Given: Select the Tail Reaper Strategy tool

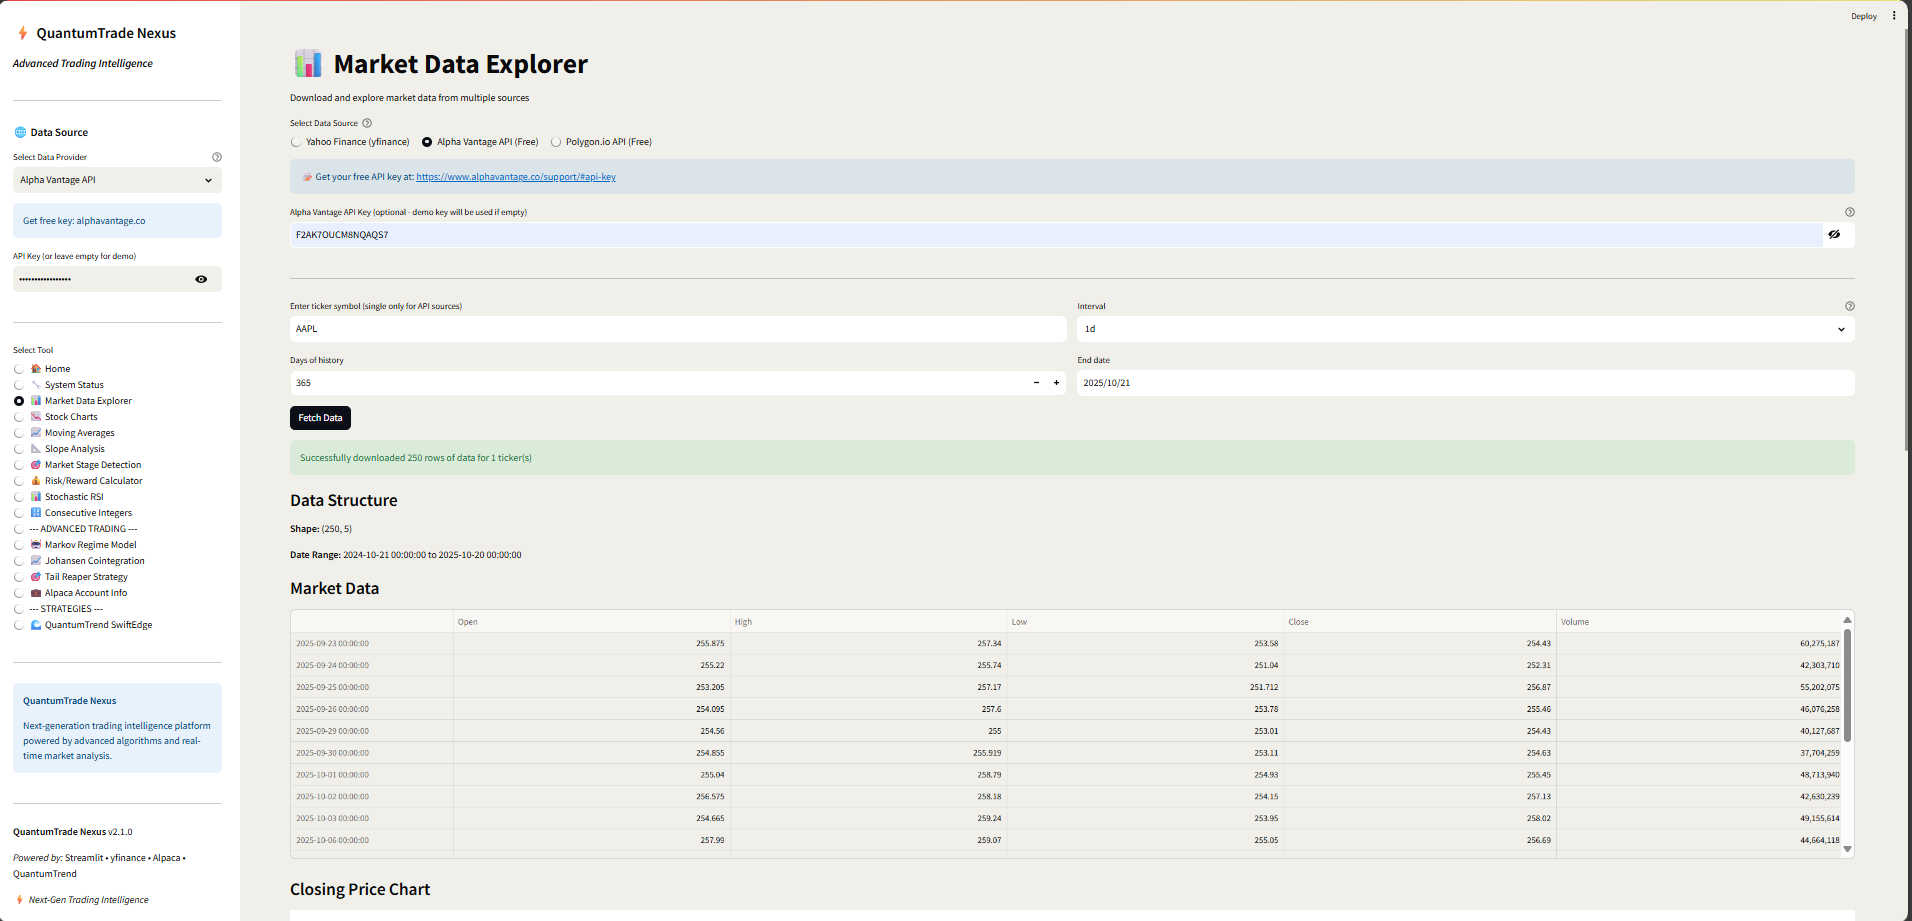Looking at the screenshot, I should click(x=71, y=577).
